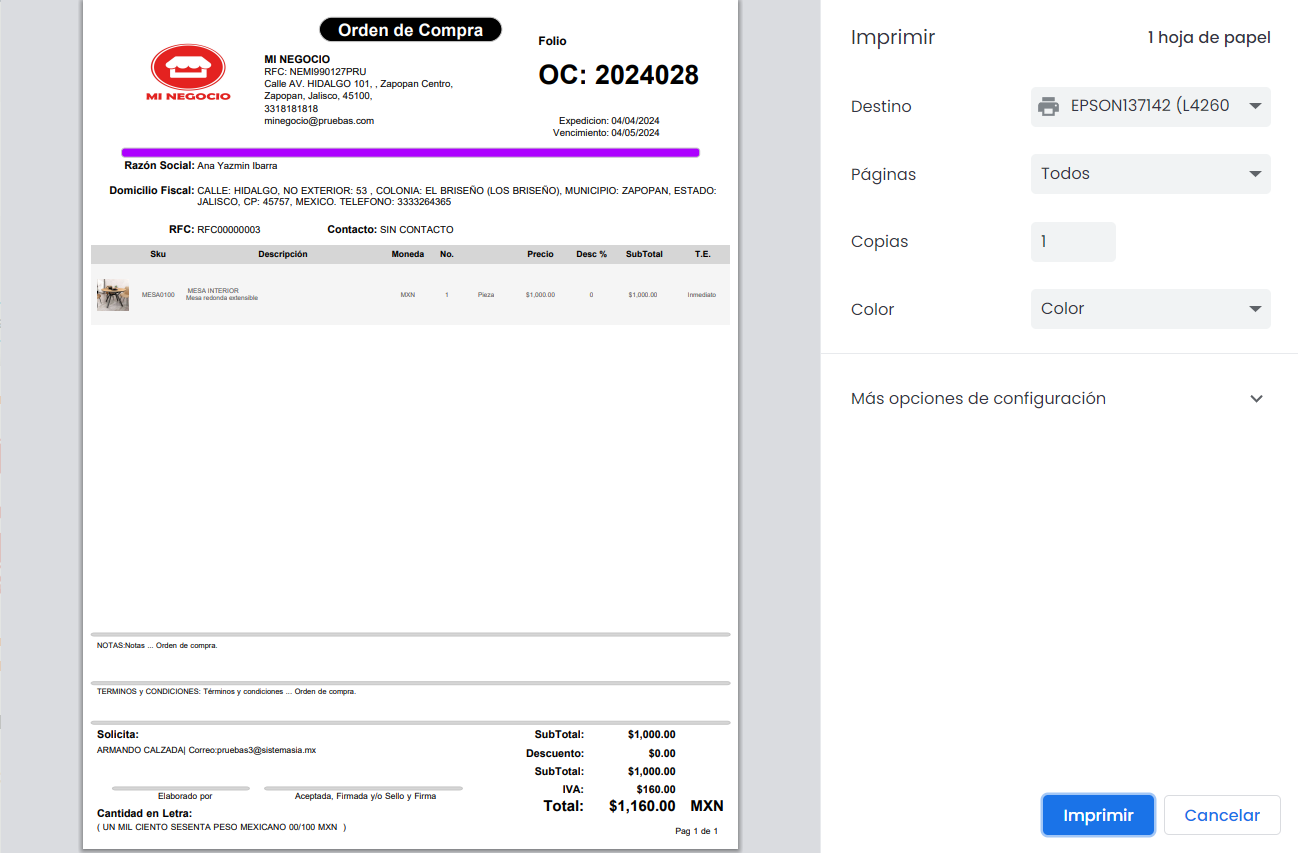
Task: Click the MESA INTERIOR product thumbnail
Action: pos(113,295)
